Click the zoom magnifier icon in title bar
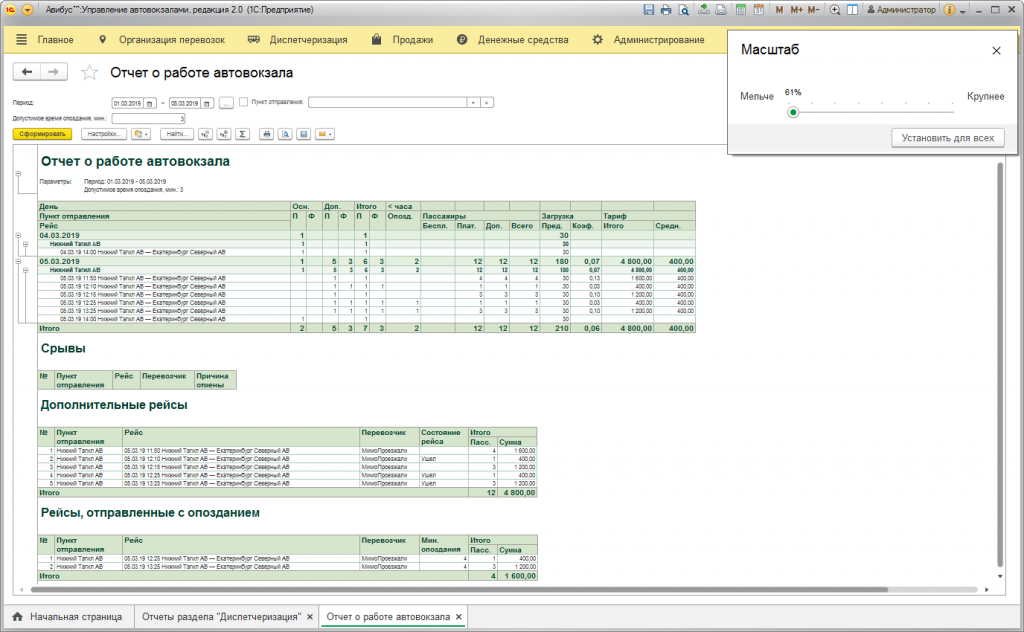The width and height of the screenshot is (1024, 632). 835,10
